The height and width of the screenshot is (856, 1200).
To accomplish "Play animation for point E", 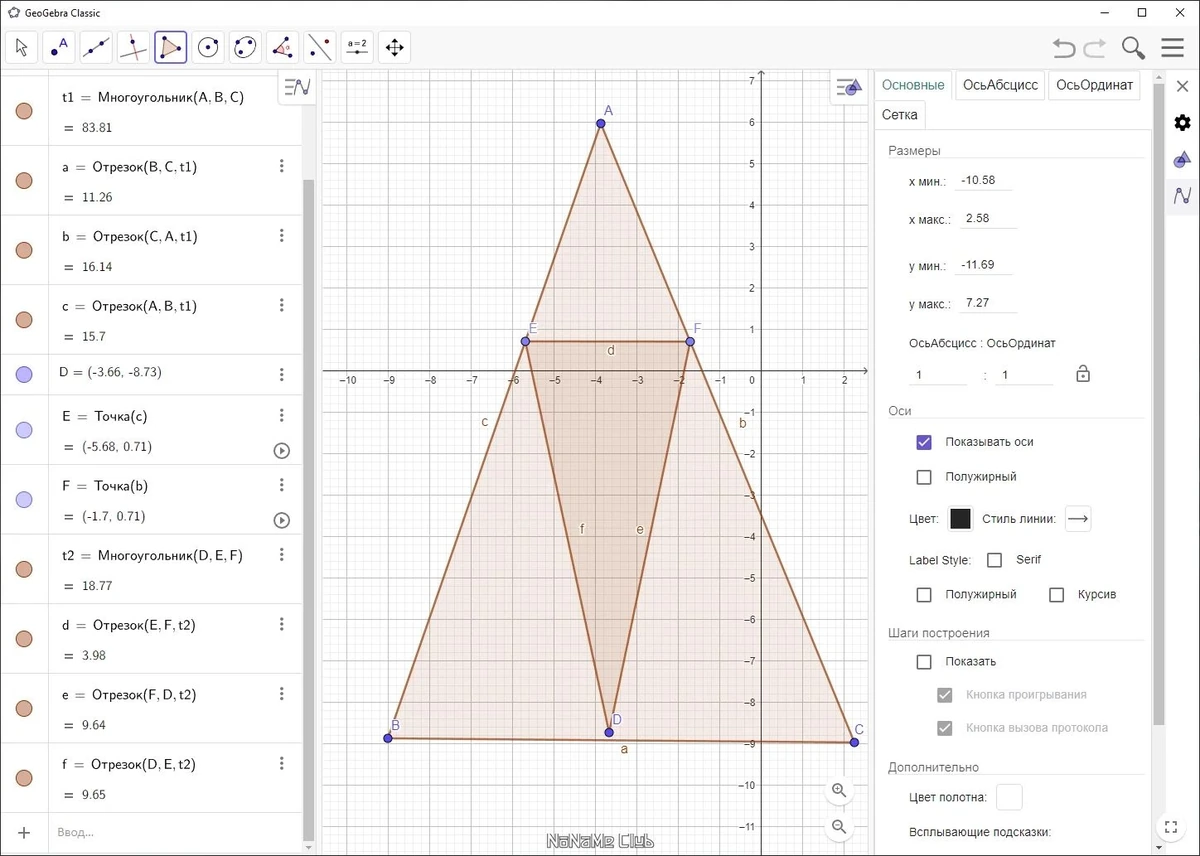I will pos(282,450).
